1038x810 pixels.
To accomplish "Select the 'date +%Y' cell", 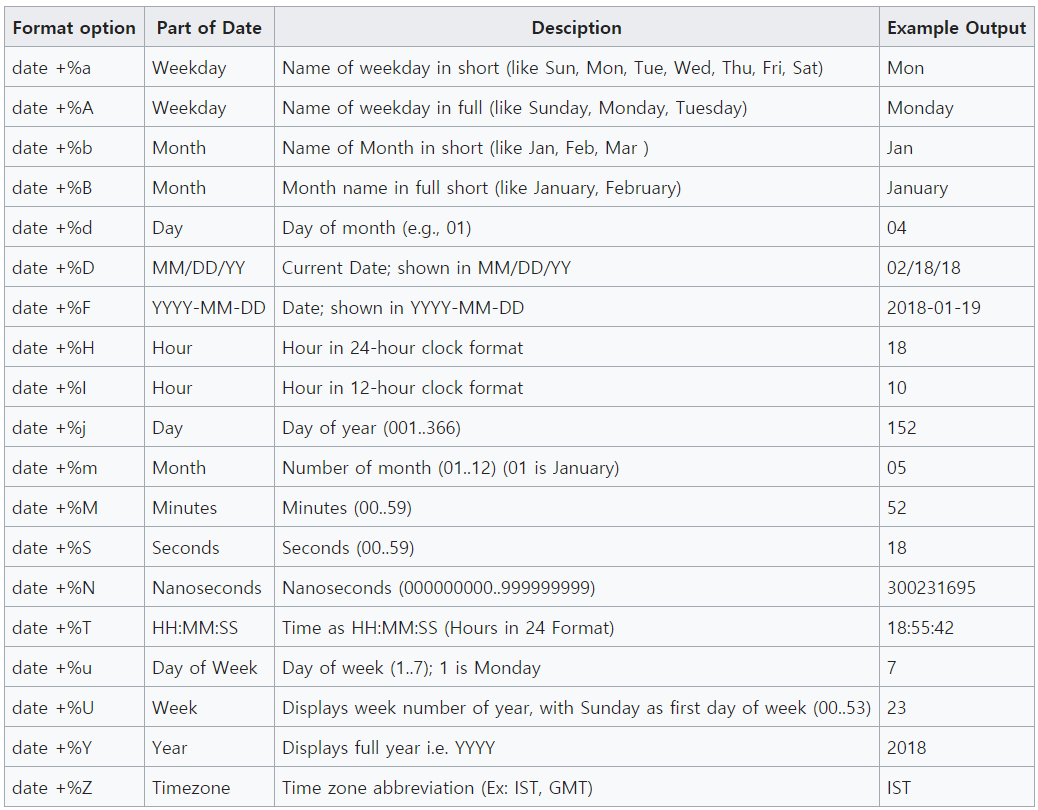I will pos(74,748).
